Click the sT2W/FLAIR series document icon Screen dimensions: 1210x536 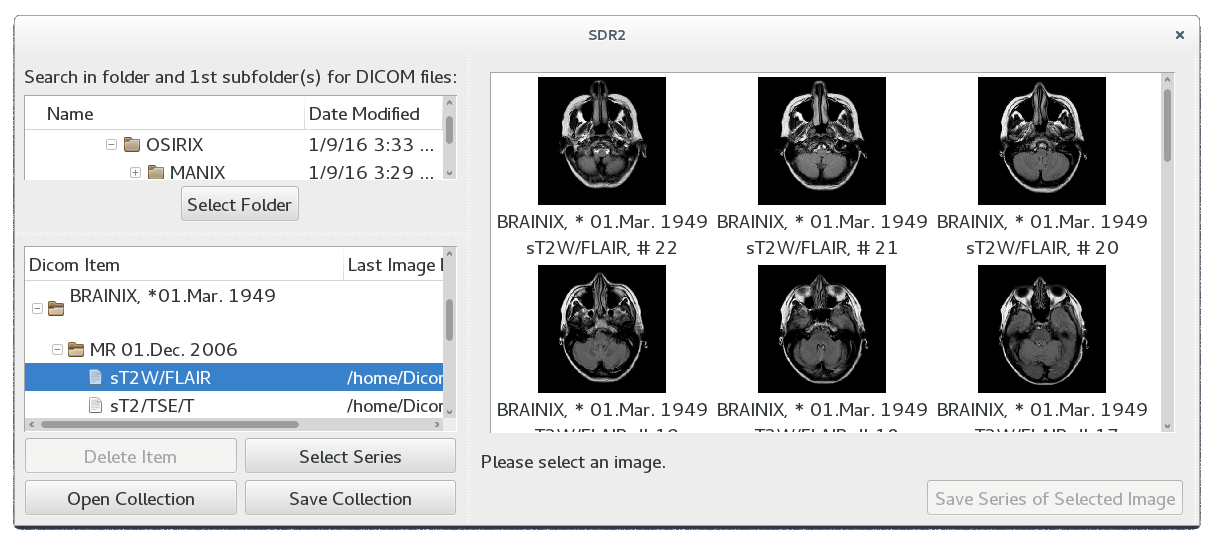(x=96, y=378)
